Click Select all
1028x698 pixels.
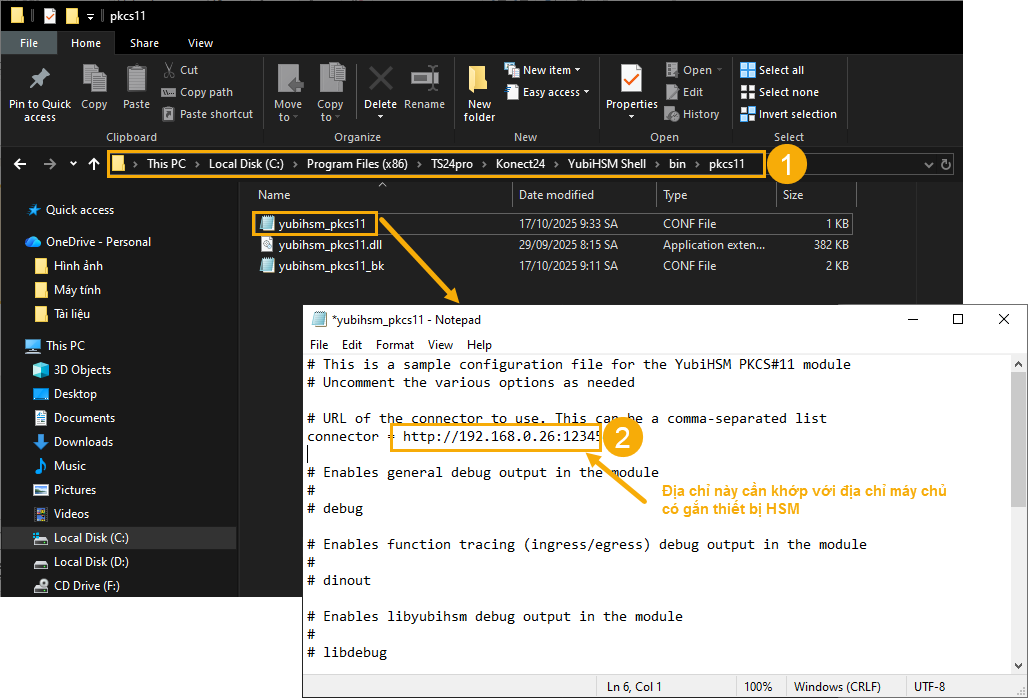tap(772, 70)
